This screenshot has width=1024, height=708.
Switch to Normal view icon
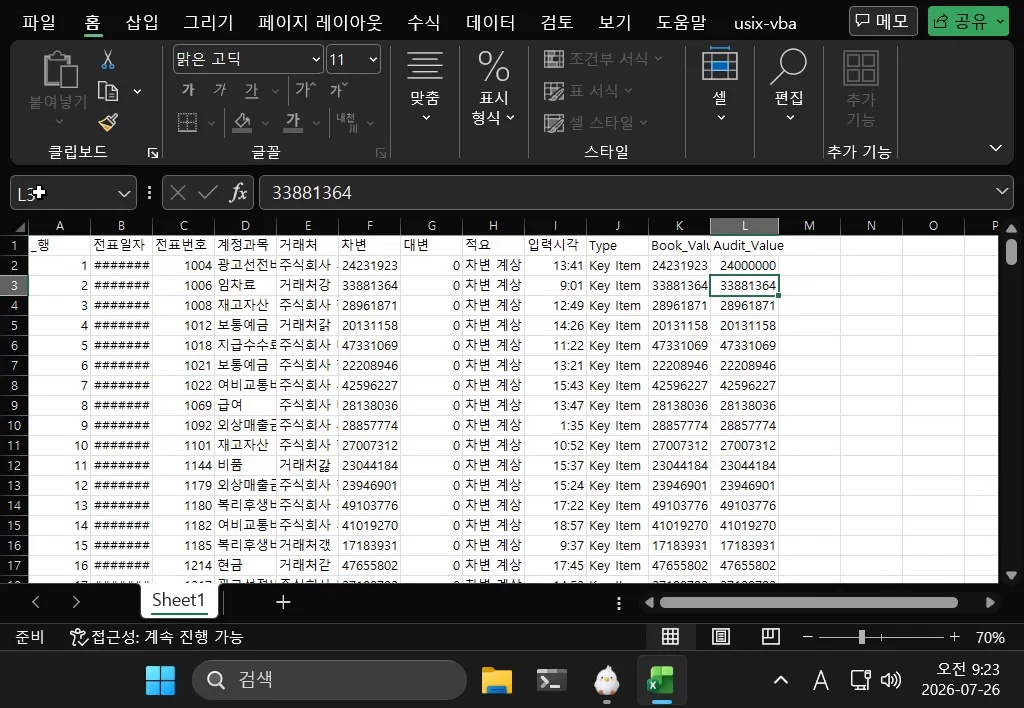pos(671,637)
